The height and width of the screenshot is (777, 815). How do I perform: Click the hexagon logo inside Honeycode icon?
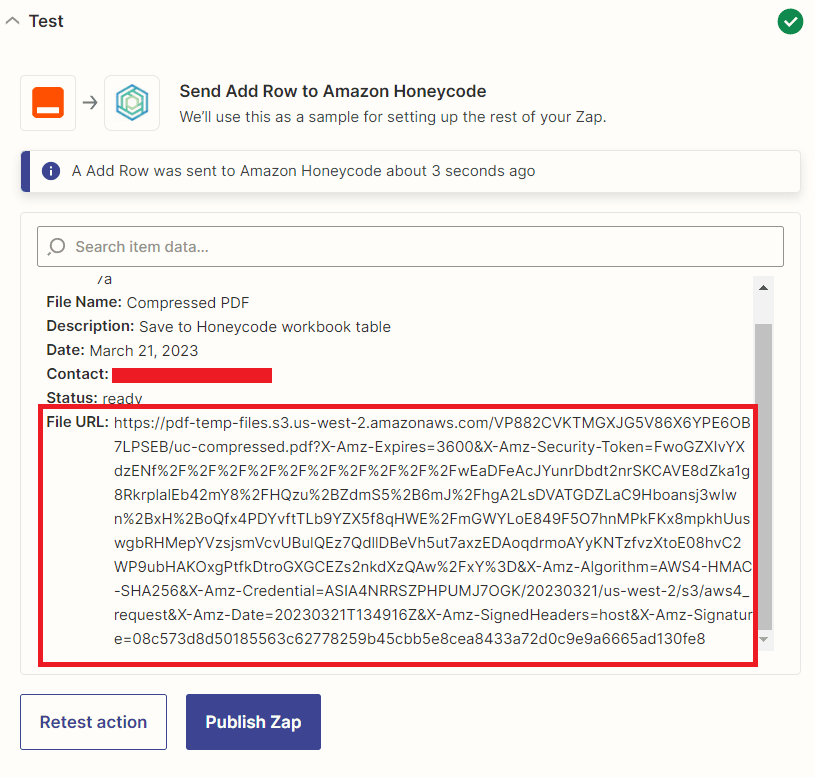pyautogui.click(x=133, y=103)
